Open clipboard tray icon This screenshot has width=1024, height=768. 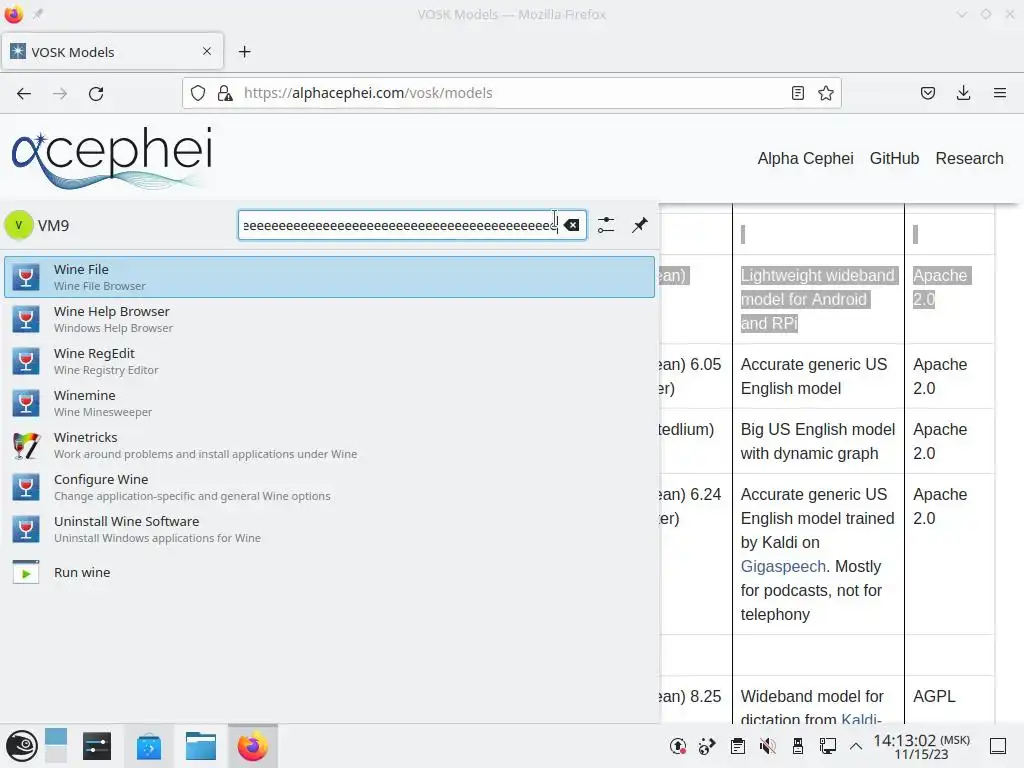click(x=738, y=746)
